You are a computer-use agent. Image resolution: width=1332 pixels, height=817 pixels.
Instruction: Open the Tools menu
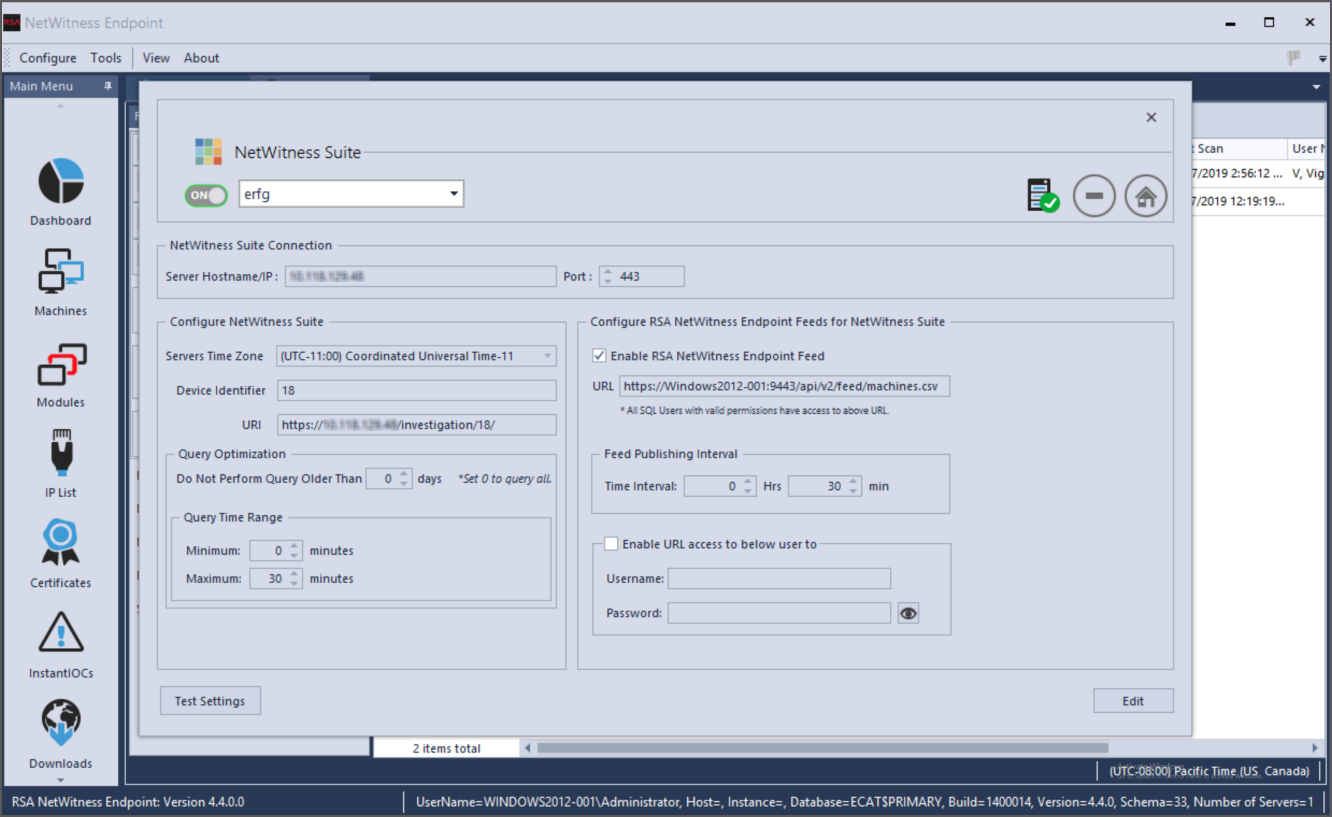pyautogui.click(x=106, y=58)
